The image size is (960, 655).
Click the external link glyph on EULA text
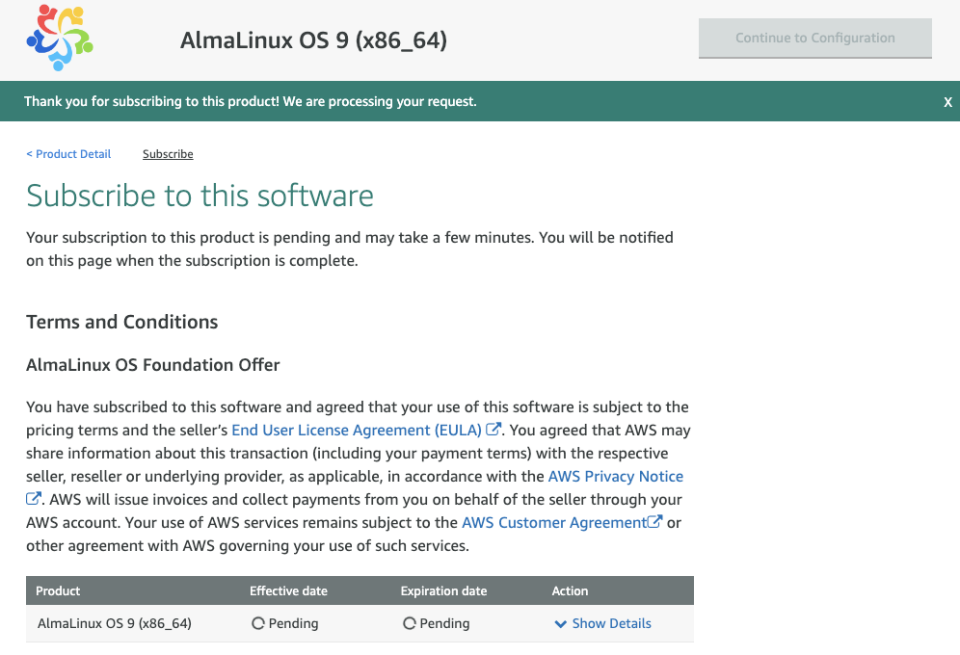[x=494, y=429]
